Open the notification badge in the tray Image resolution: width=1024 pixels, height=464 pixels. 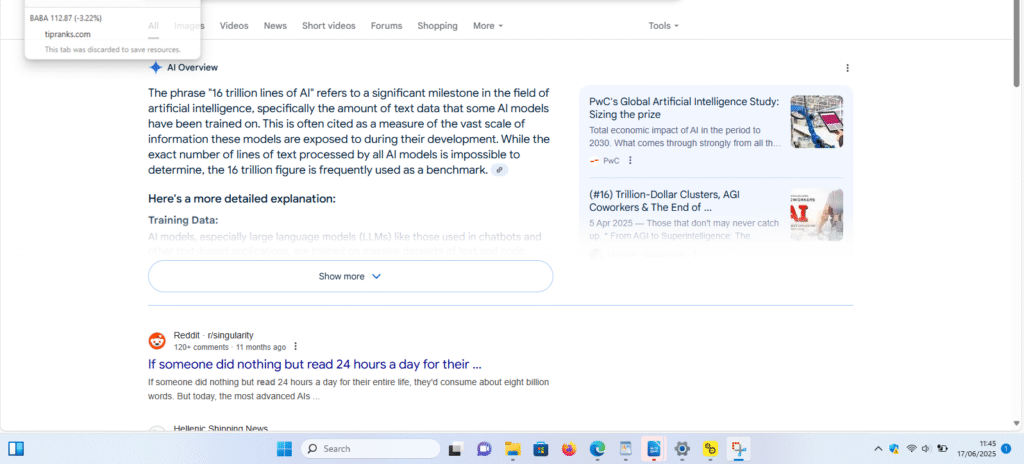1006,448
